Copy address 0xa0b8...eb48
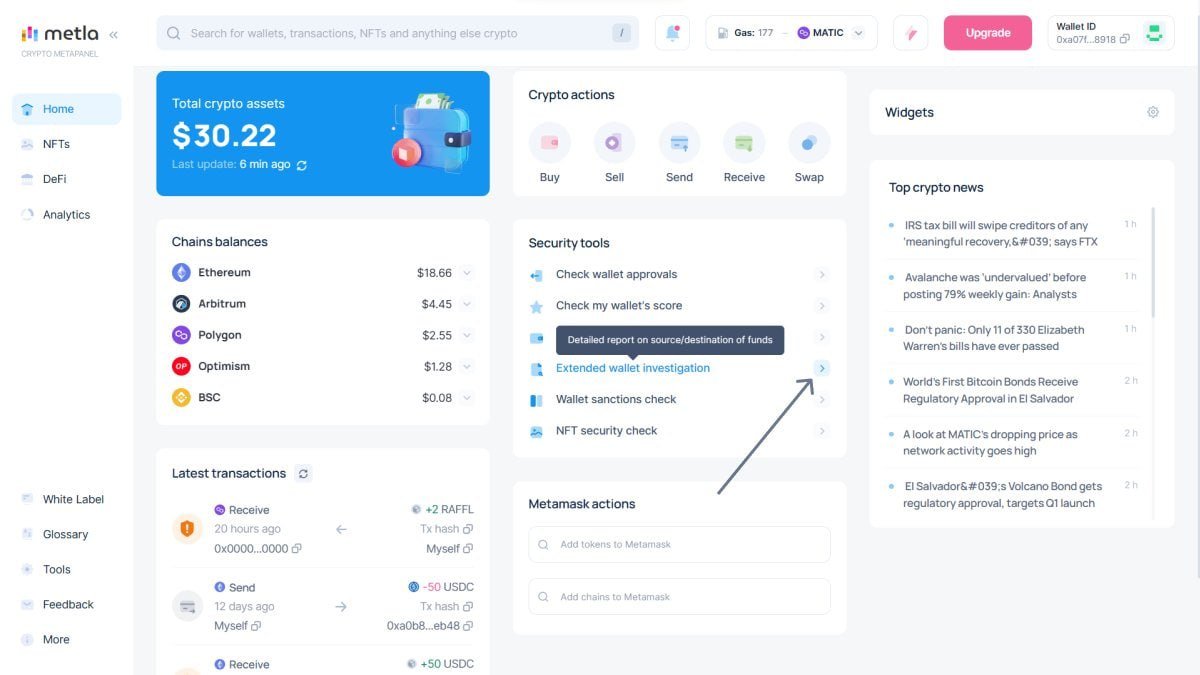Viewport: 1200px width, 675px height. coord(468,626)
